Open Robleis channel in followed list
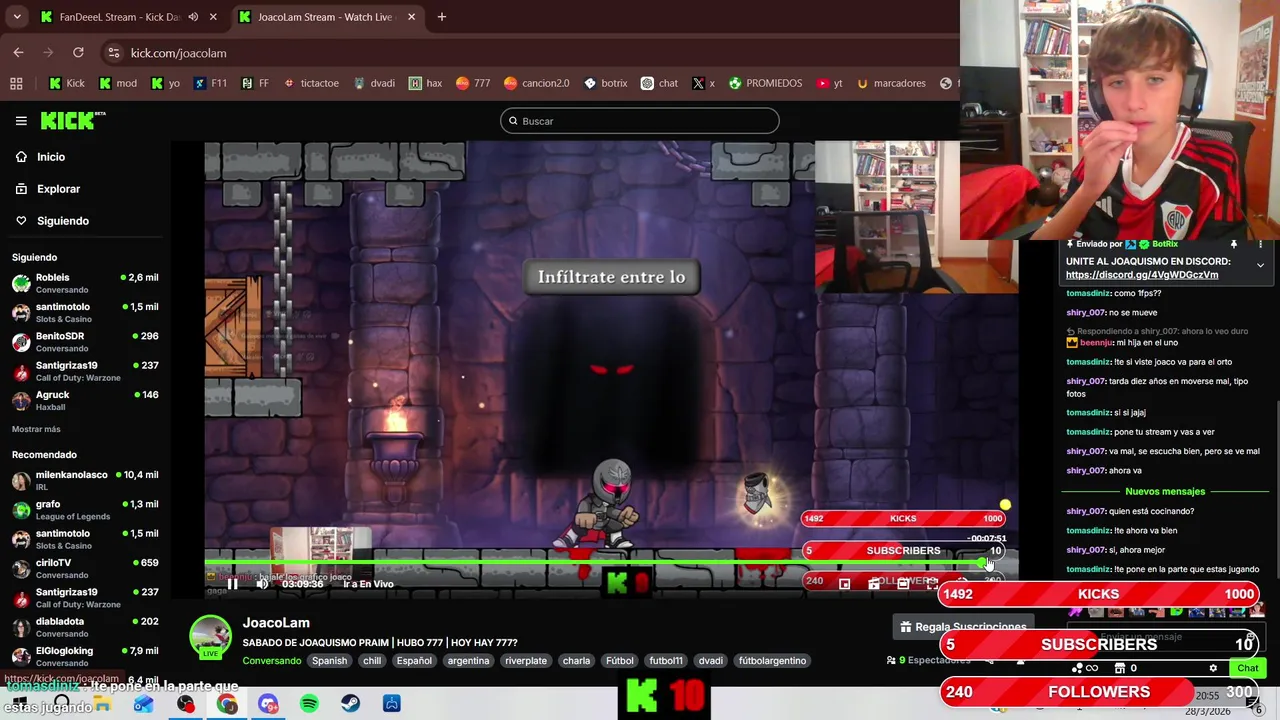 click(85, 283)
